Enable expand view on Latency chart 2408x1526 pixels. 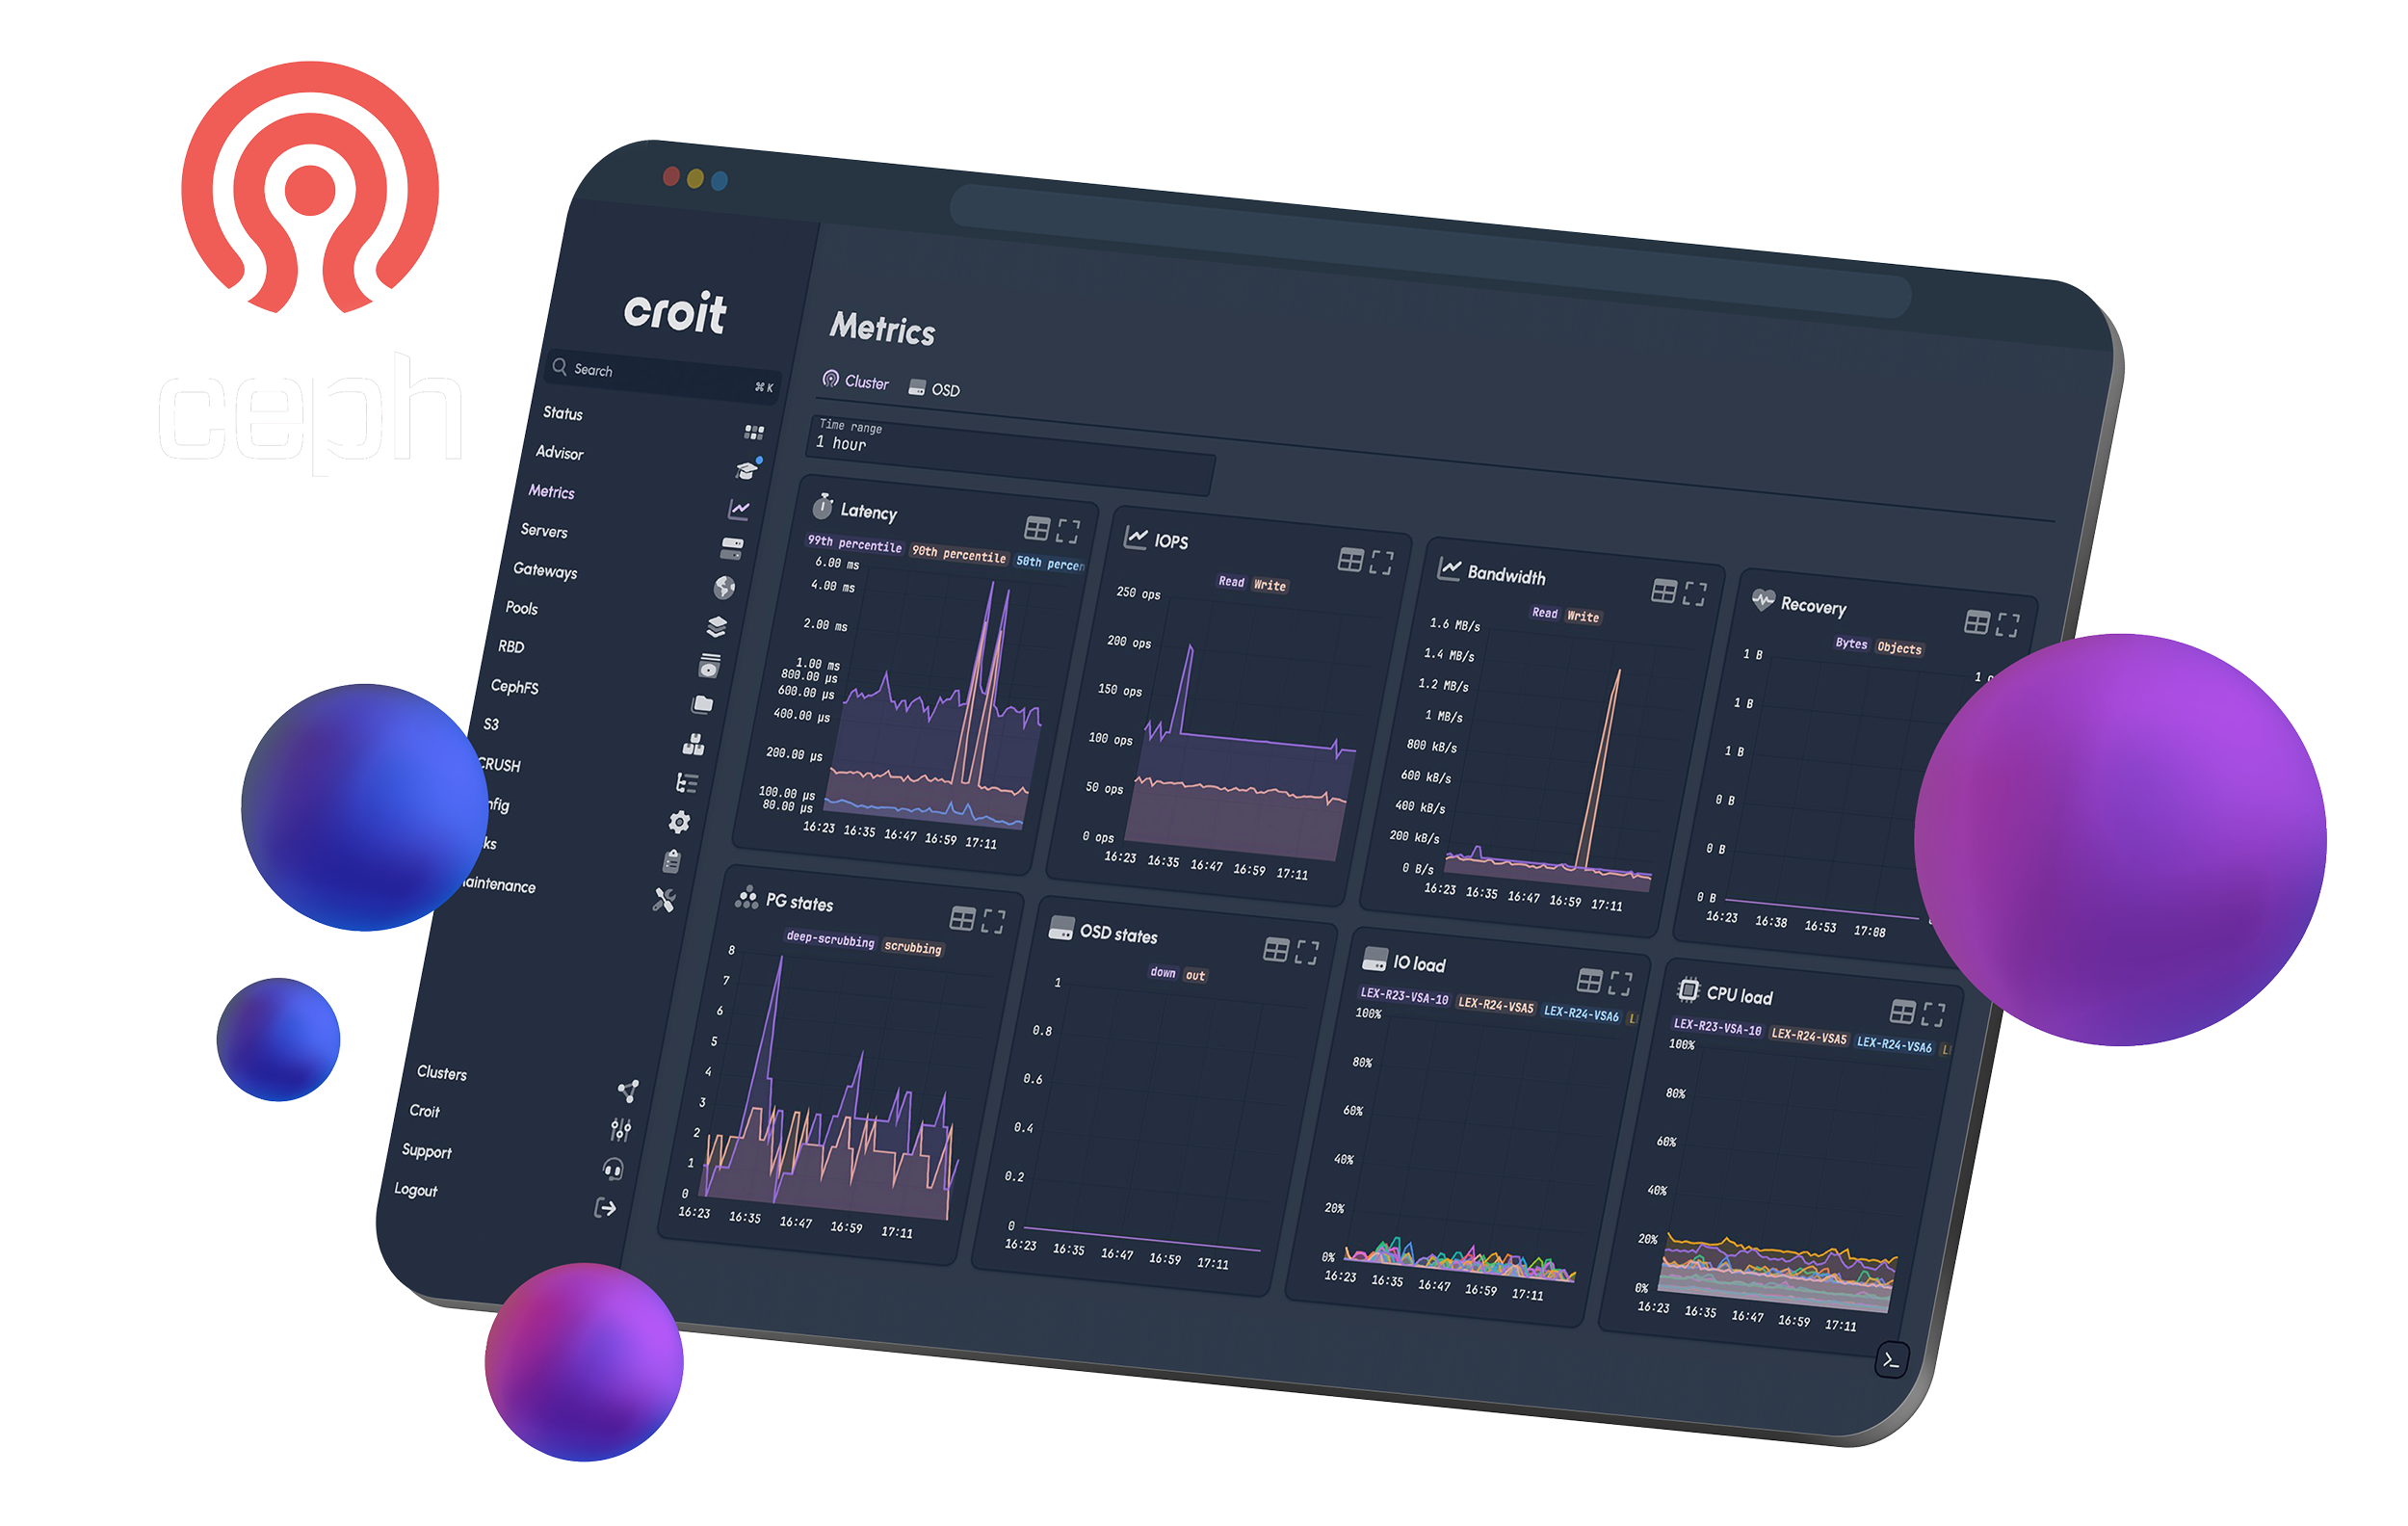[x=1069, y=530]
